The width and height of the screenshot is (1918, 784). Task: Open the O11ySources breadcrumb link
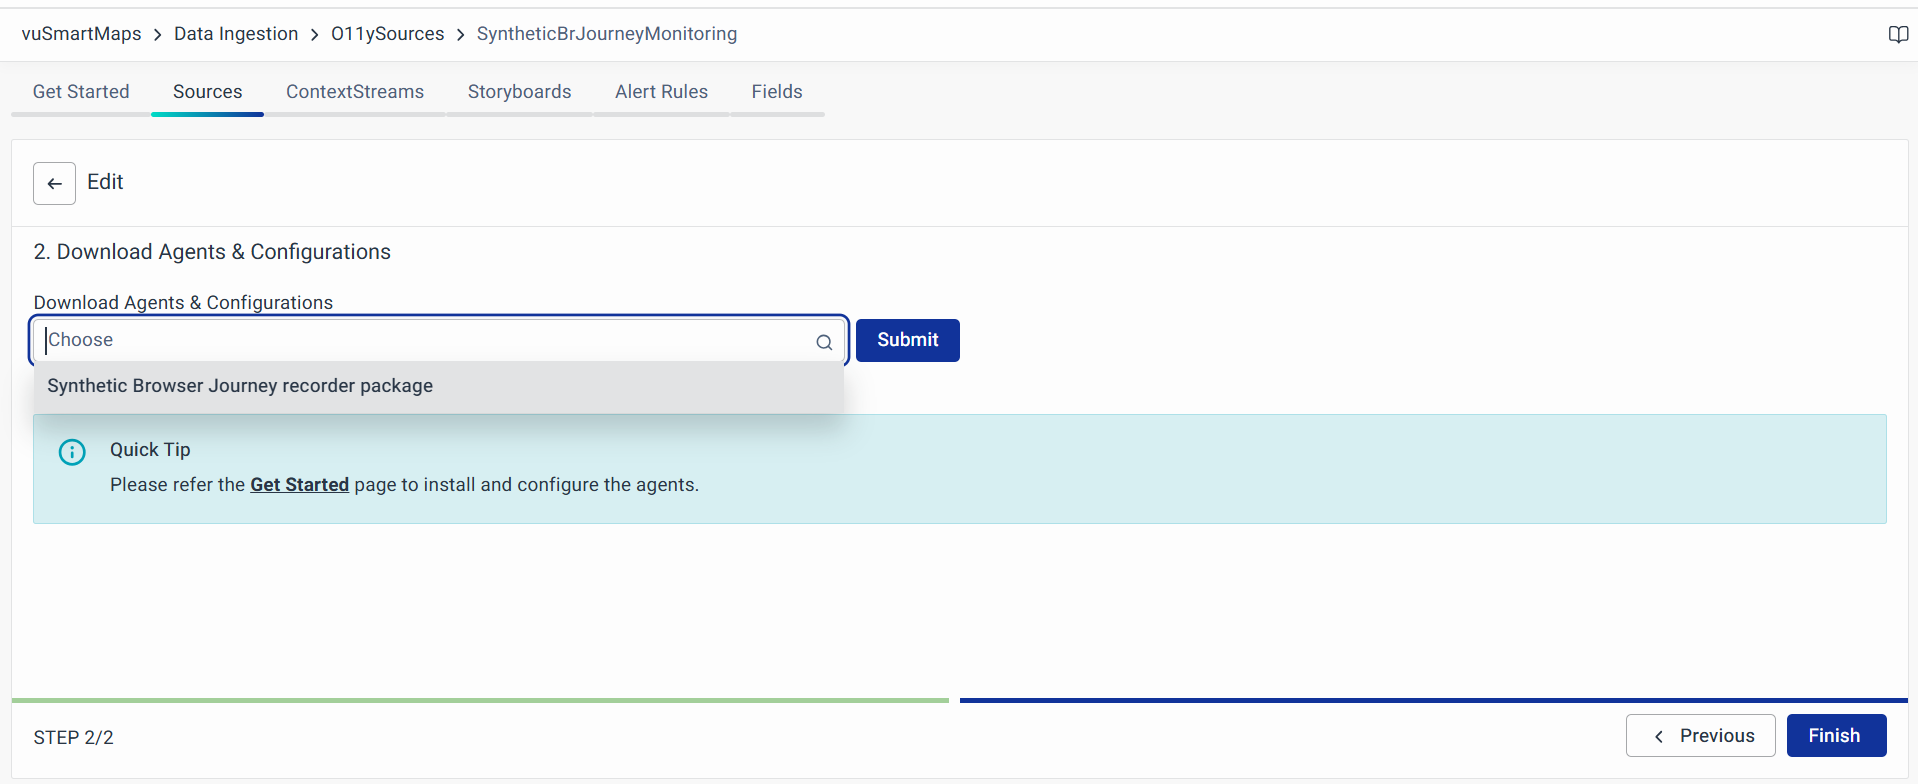pyautogui.click(x=387, y=34)
